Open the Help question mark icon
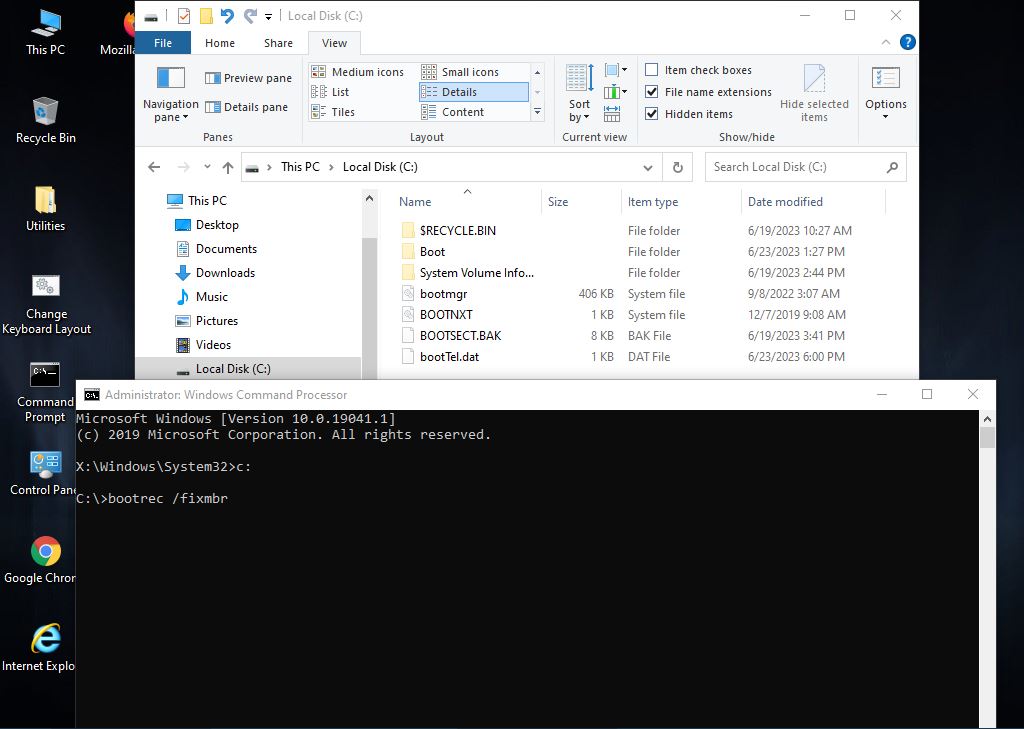 point(907,42)
